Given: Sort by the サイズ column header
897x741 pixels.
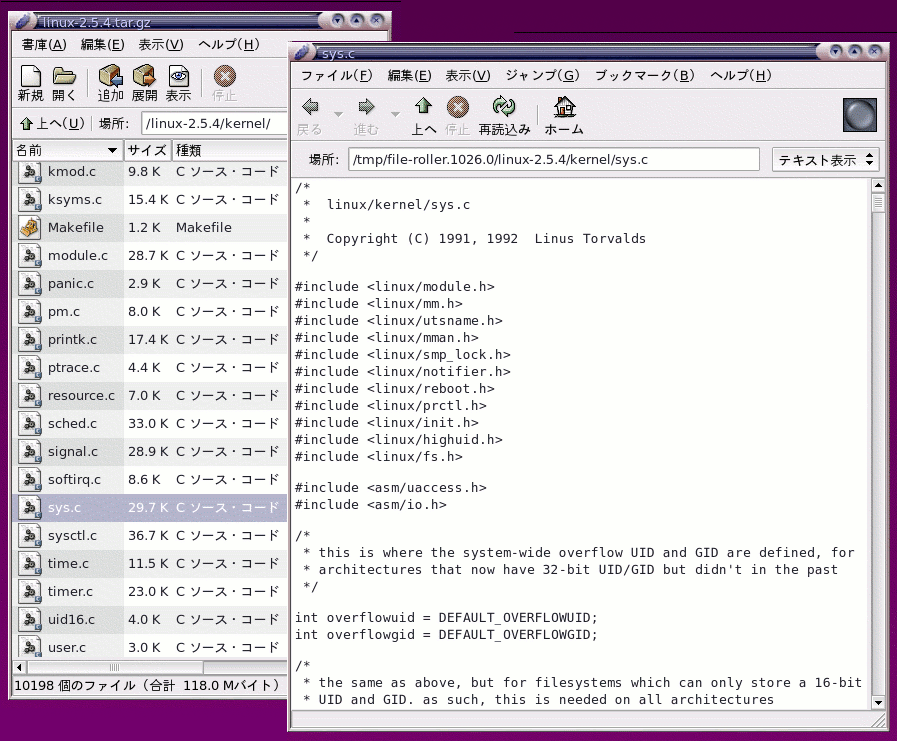Looking at the screenshot, I should (146, 150).
